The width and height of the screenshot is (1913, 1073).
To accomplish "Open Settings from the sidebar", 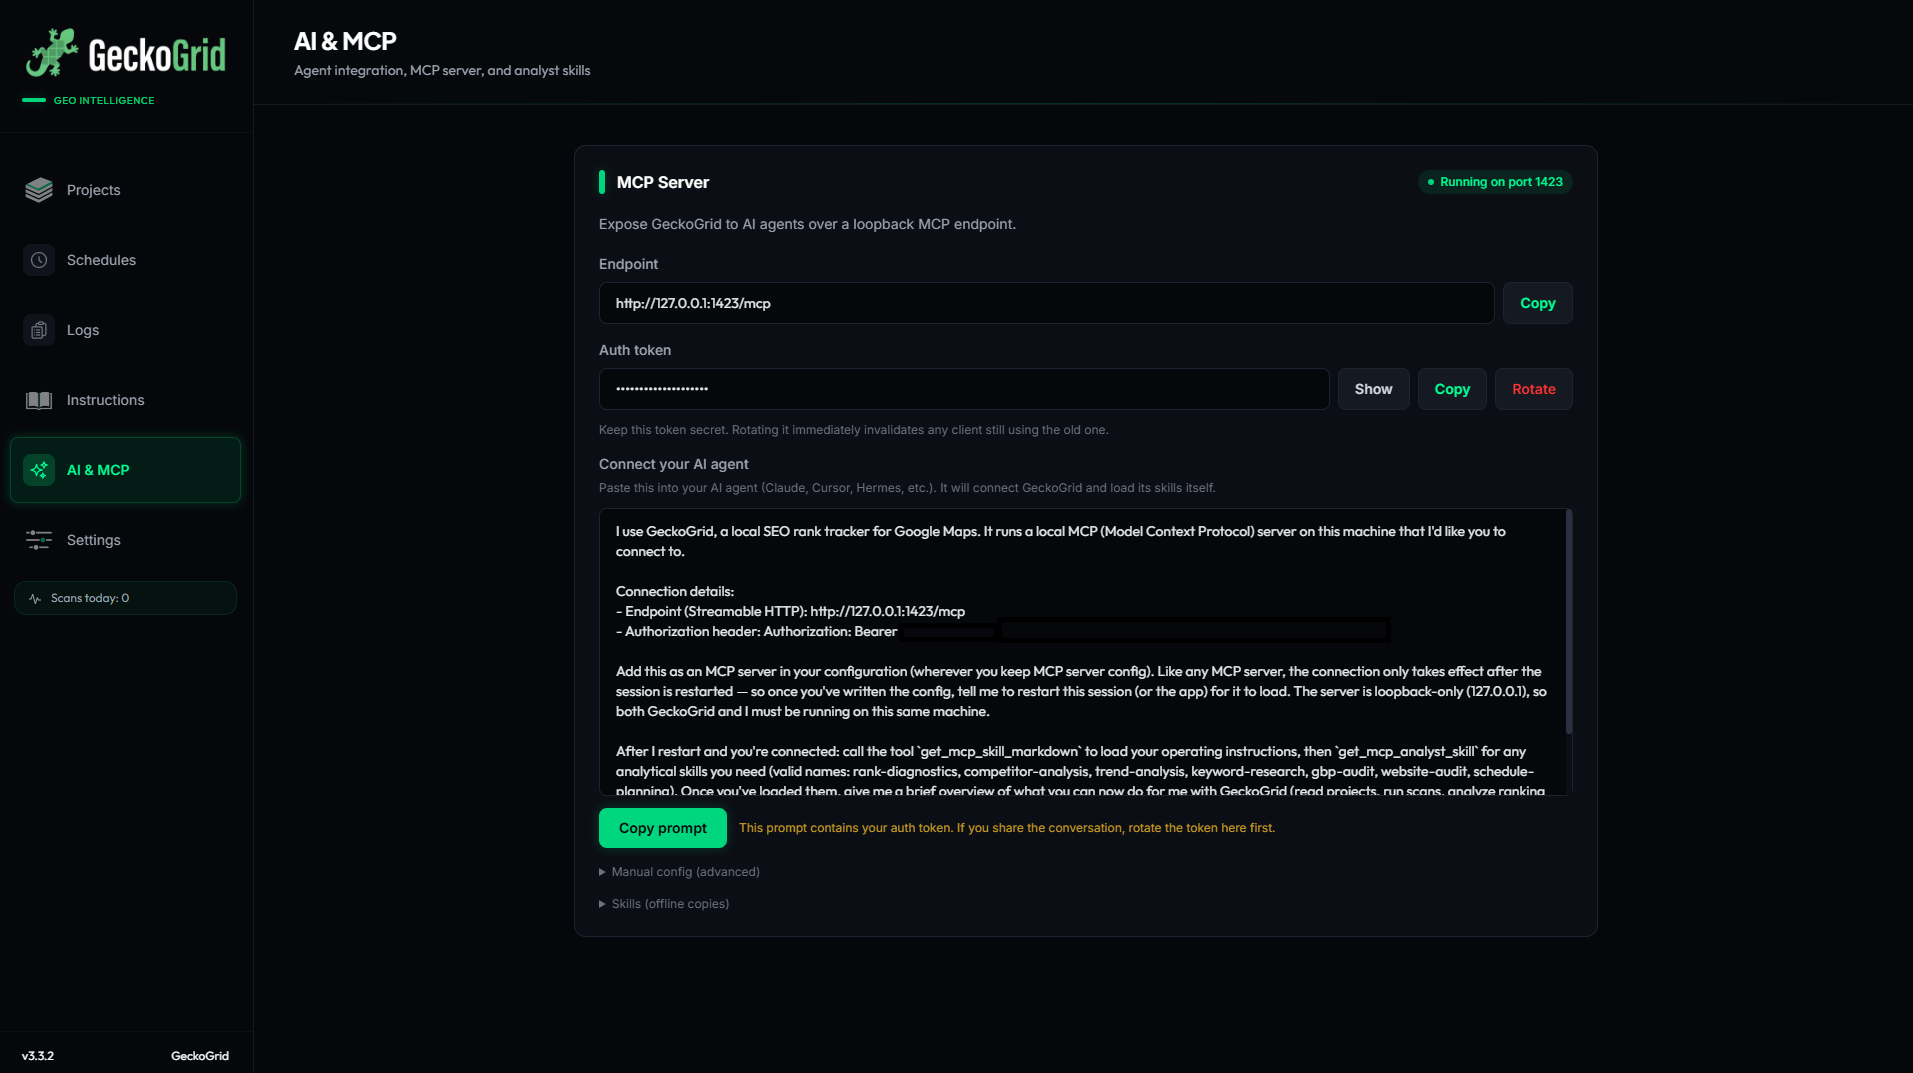I will click(125, 540).
